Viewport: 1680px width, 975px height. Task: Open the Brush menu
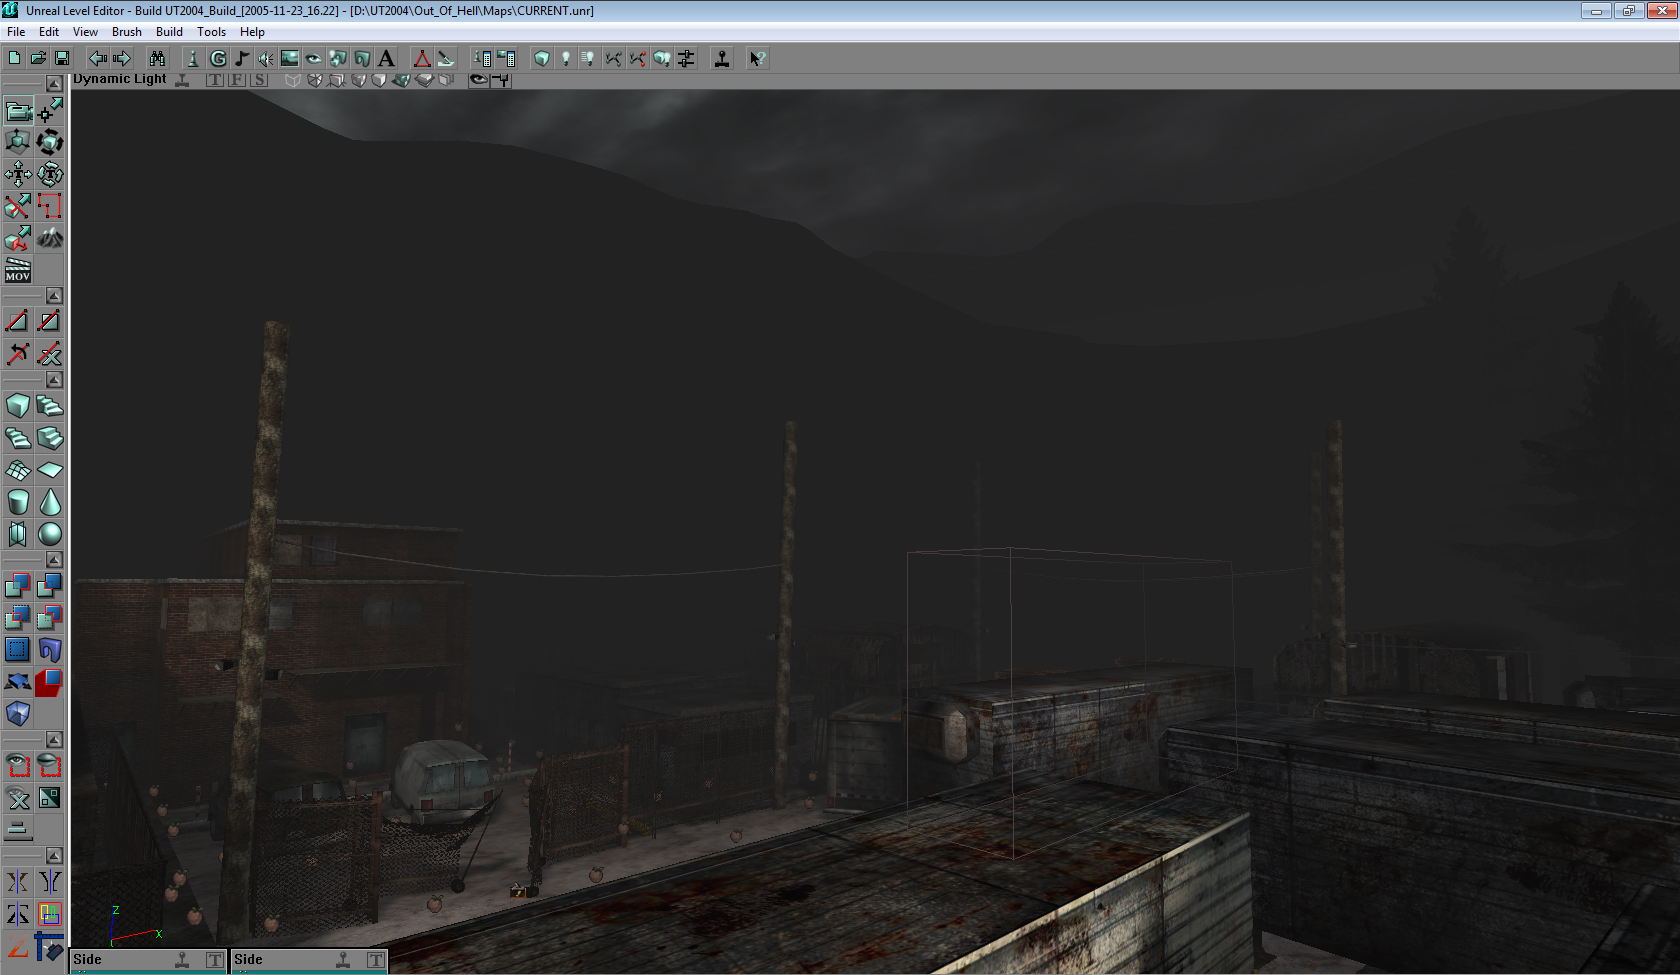[x=126, y=32]
